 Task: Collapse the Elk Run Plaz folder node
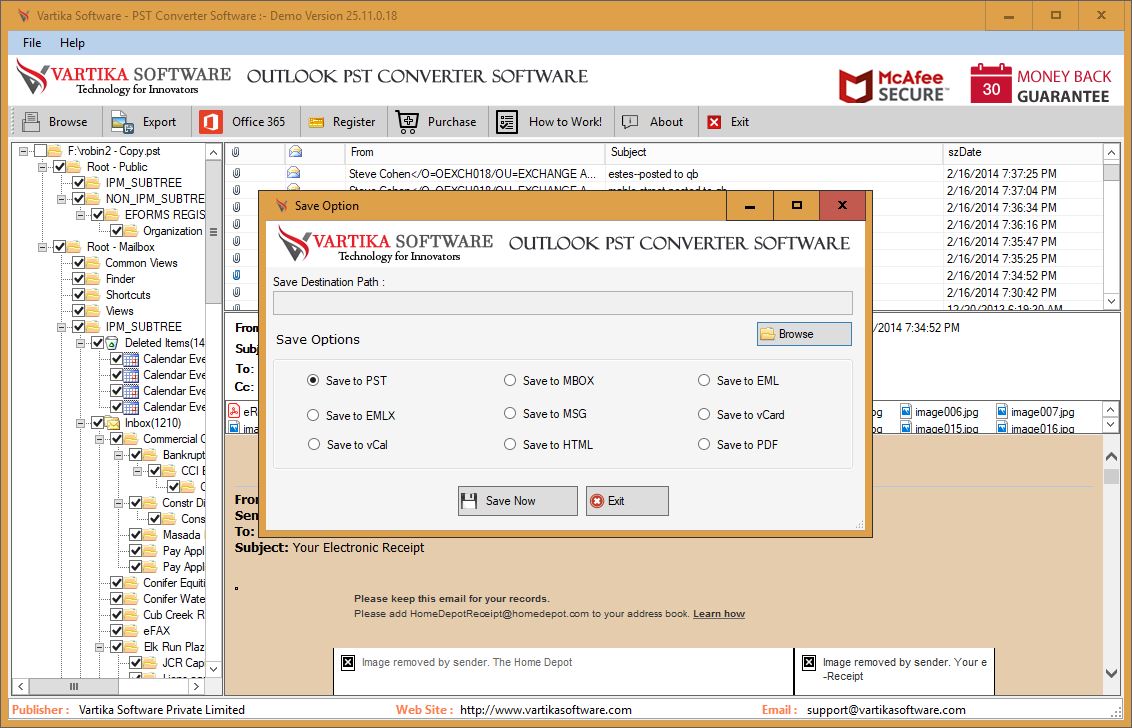[99, 647]
